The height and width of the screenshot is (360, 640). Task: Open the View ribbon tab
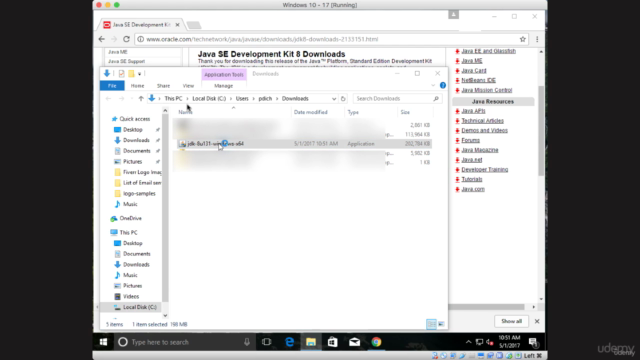[188, 86]
